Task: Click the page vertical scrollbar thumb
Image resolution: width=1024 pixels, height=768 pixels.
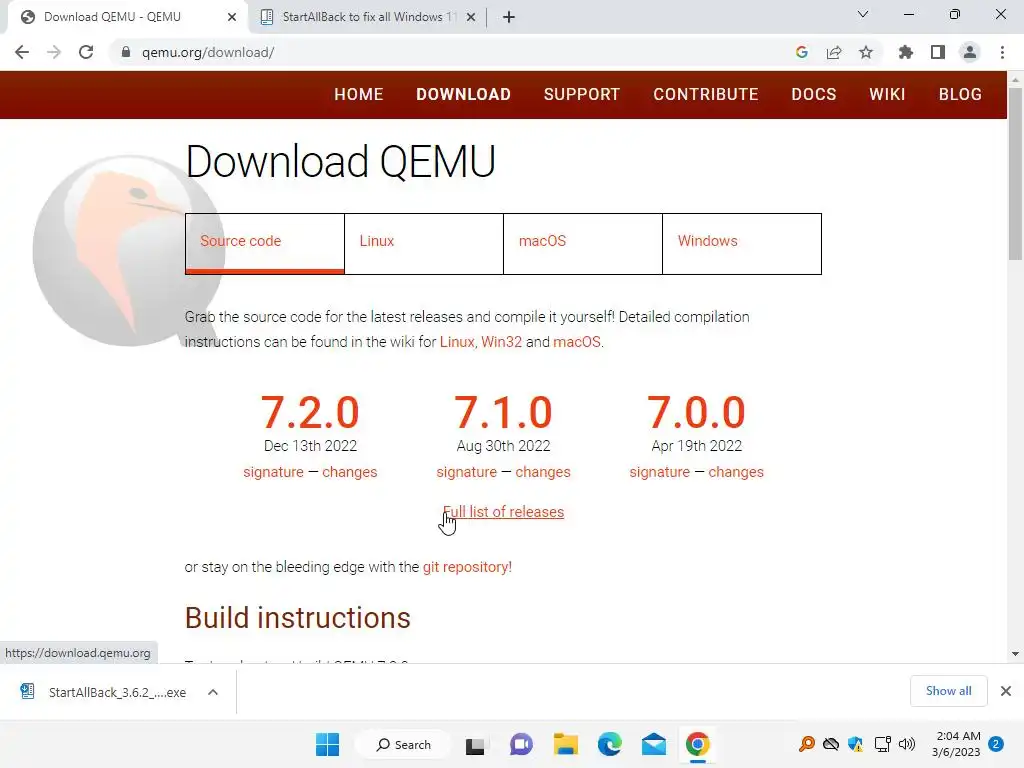Action: click(1015, 174)
